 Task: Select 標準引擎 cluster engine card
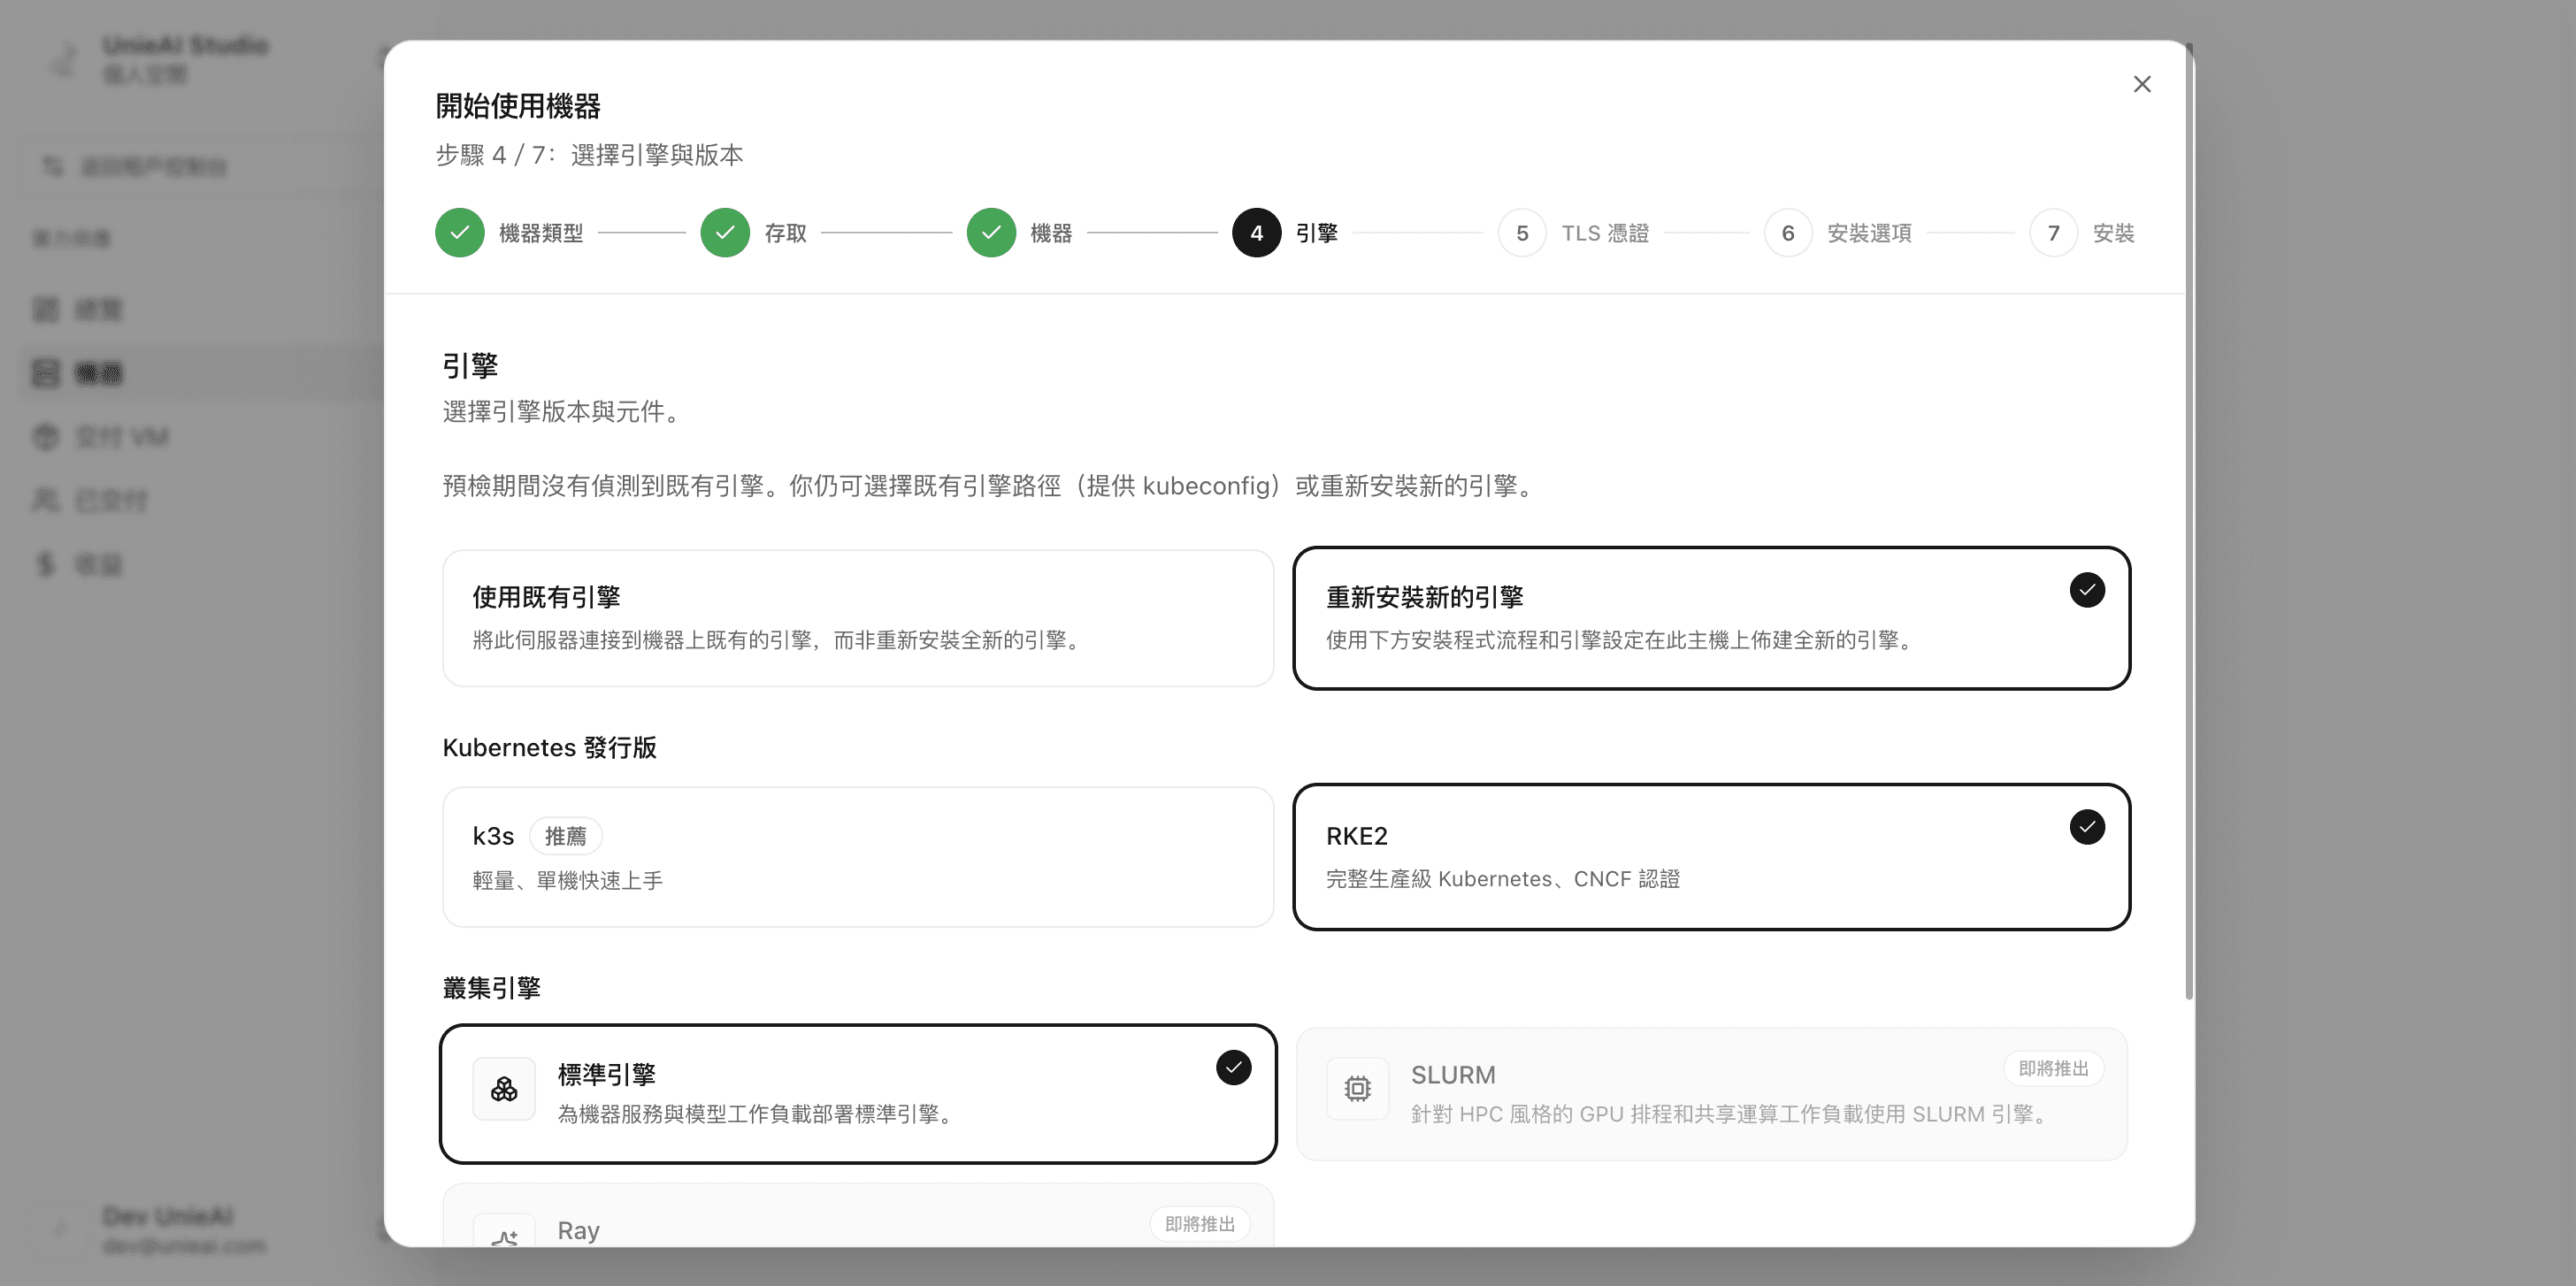pos(858,1094)
